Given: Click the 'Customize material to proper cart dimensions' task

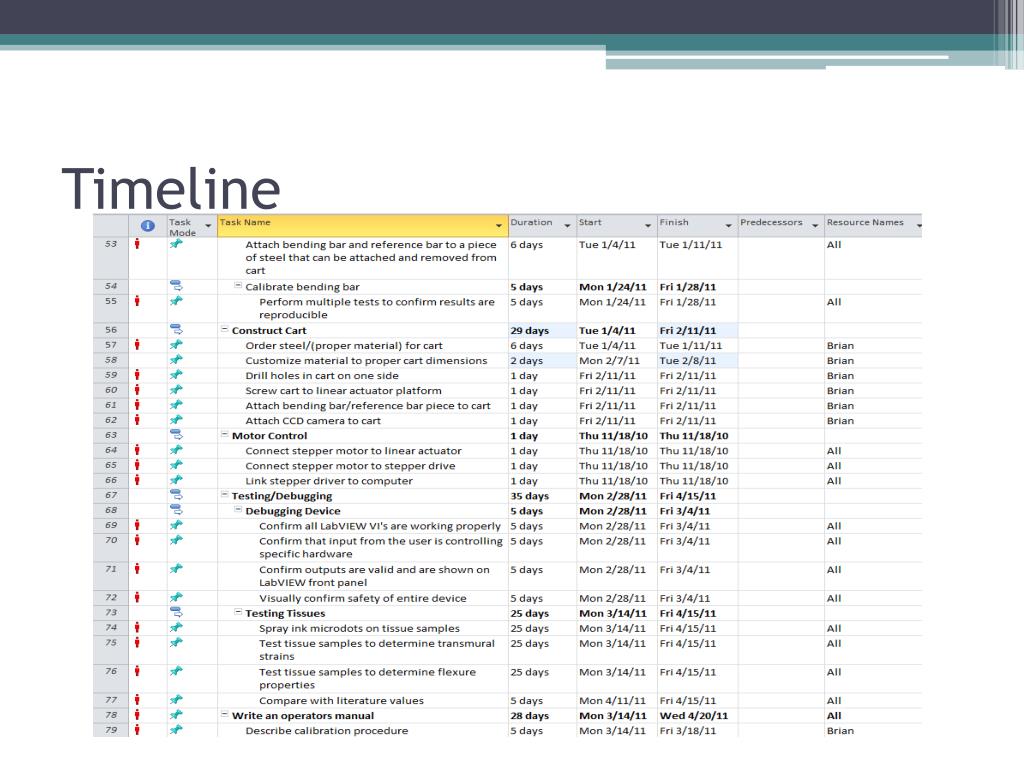Looking at the screenshot, I should pyautogui.click(x=366, y=360).
